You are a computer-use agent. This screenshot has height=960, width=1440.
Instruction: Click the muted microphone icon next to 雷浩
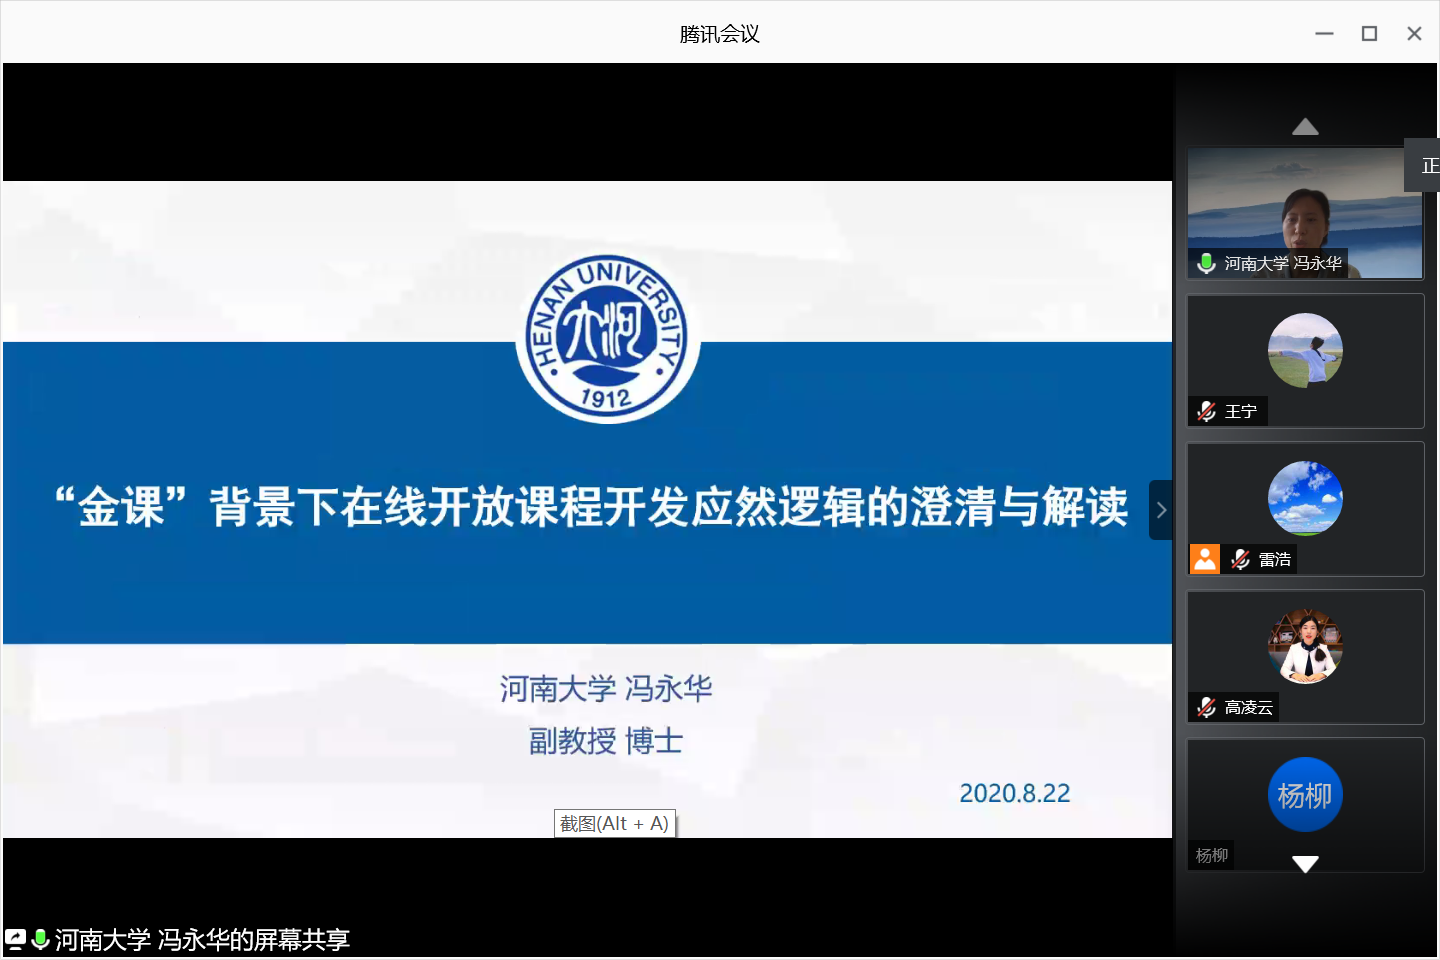point(1240,559)
